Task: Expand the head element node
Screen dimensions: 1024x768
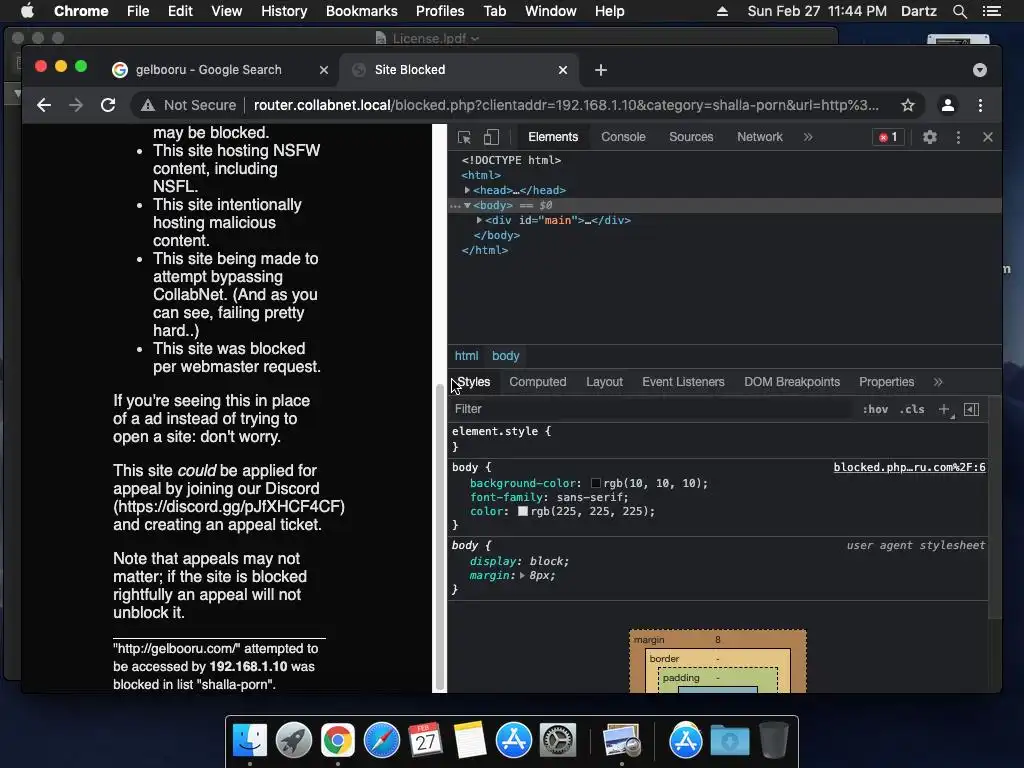Action: (x=468, y=190)
